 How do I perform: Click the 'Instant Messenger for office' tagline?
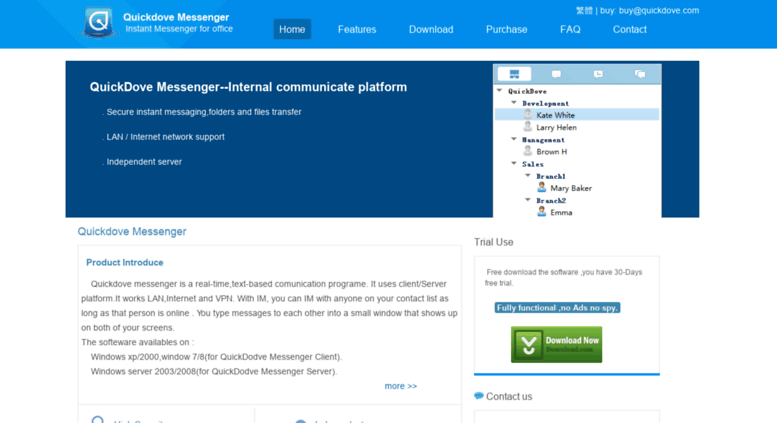179,29
